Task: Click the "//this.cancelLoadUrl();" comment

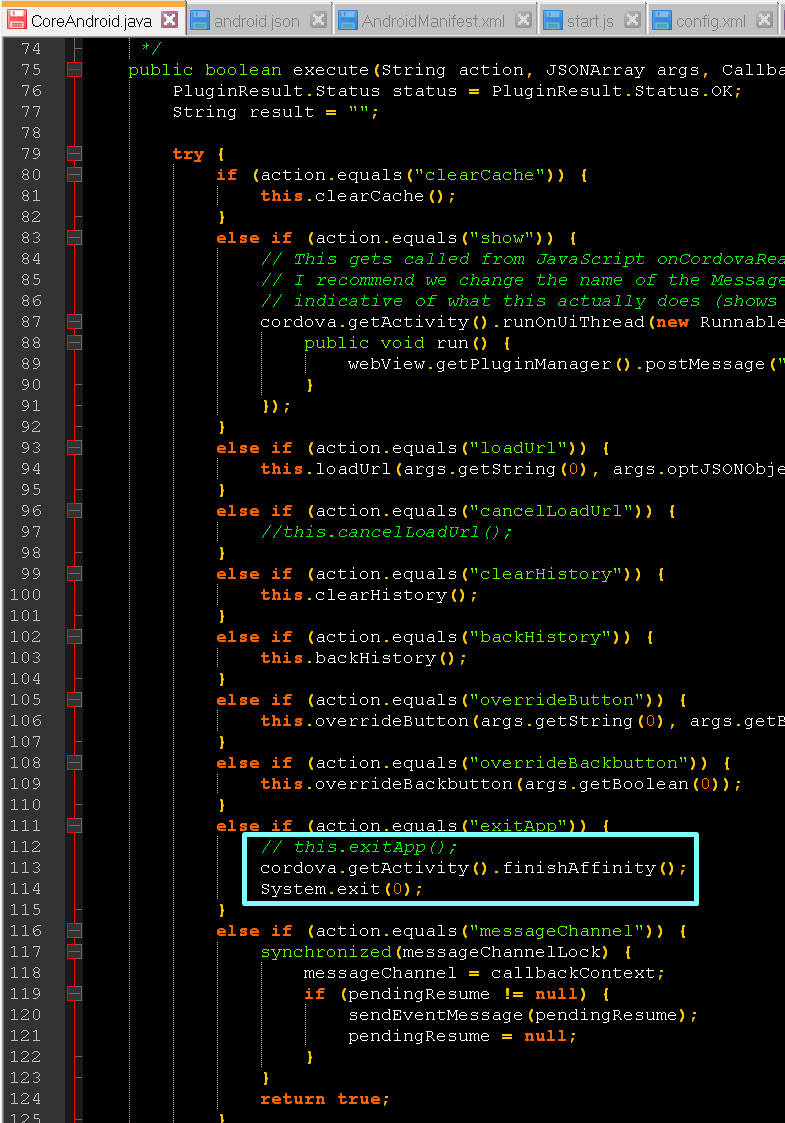Action: [386, 532]
